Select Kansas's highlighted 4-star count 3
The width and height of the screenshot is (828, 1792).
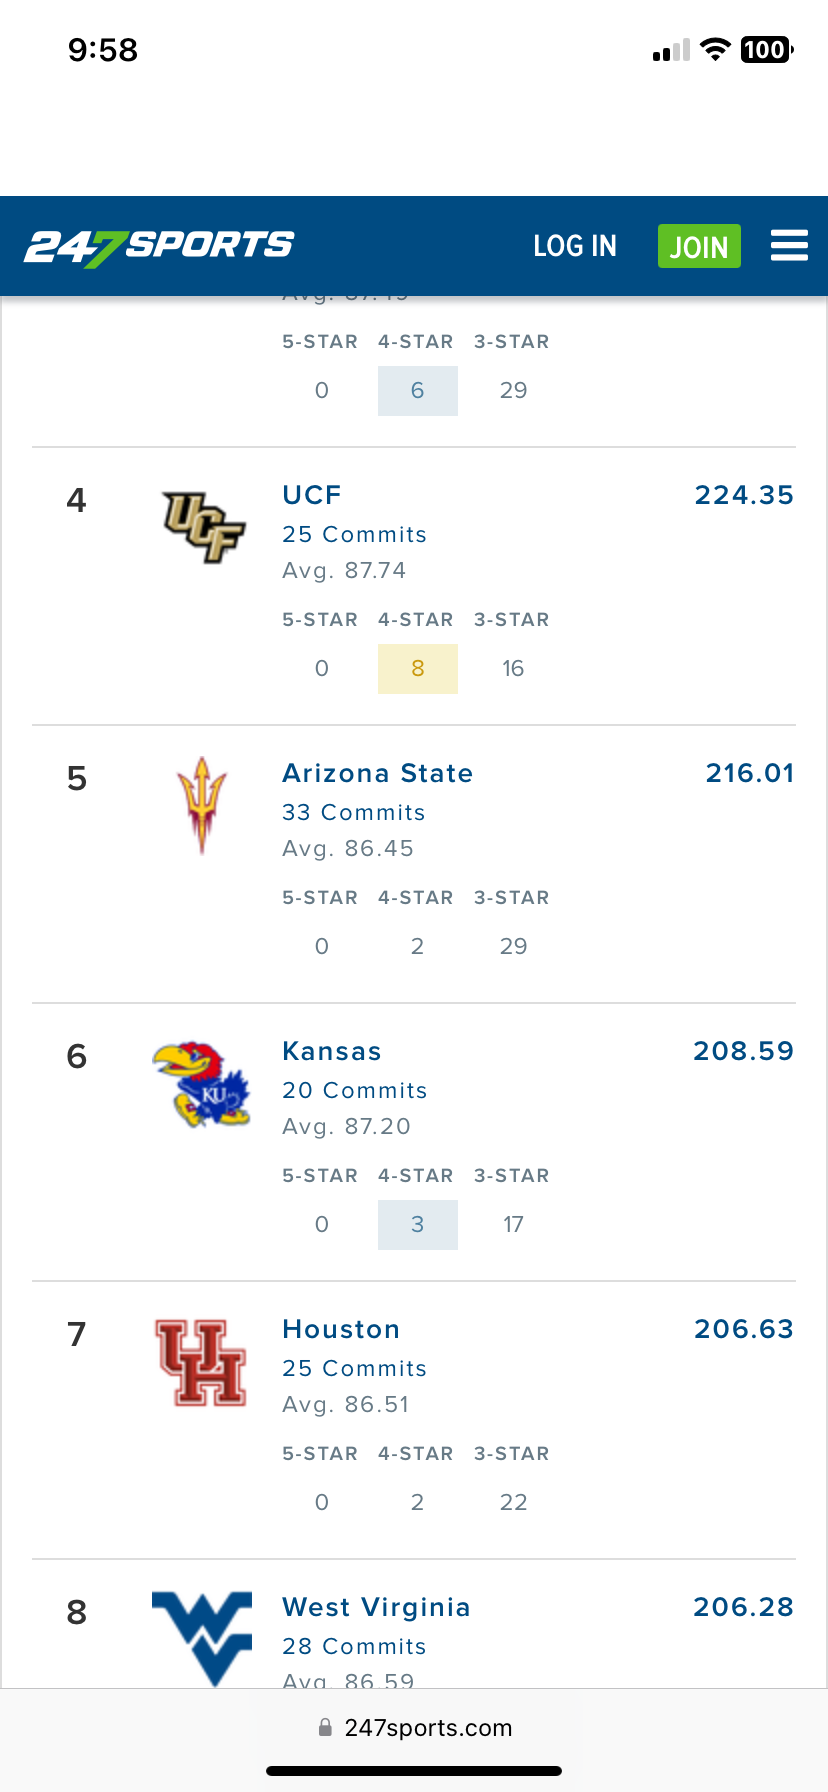click(x=418, y=1225)
